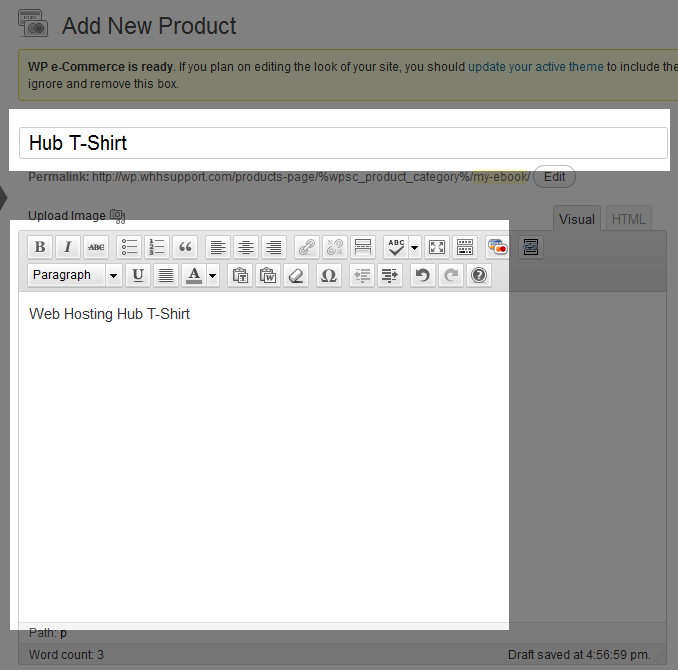Apply strikethrough to text
Viewport: 678px width, 670px height.
(x=95, y=247)
